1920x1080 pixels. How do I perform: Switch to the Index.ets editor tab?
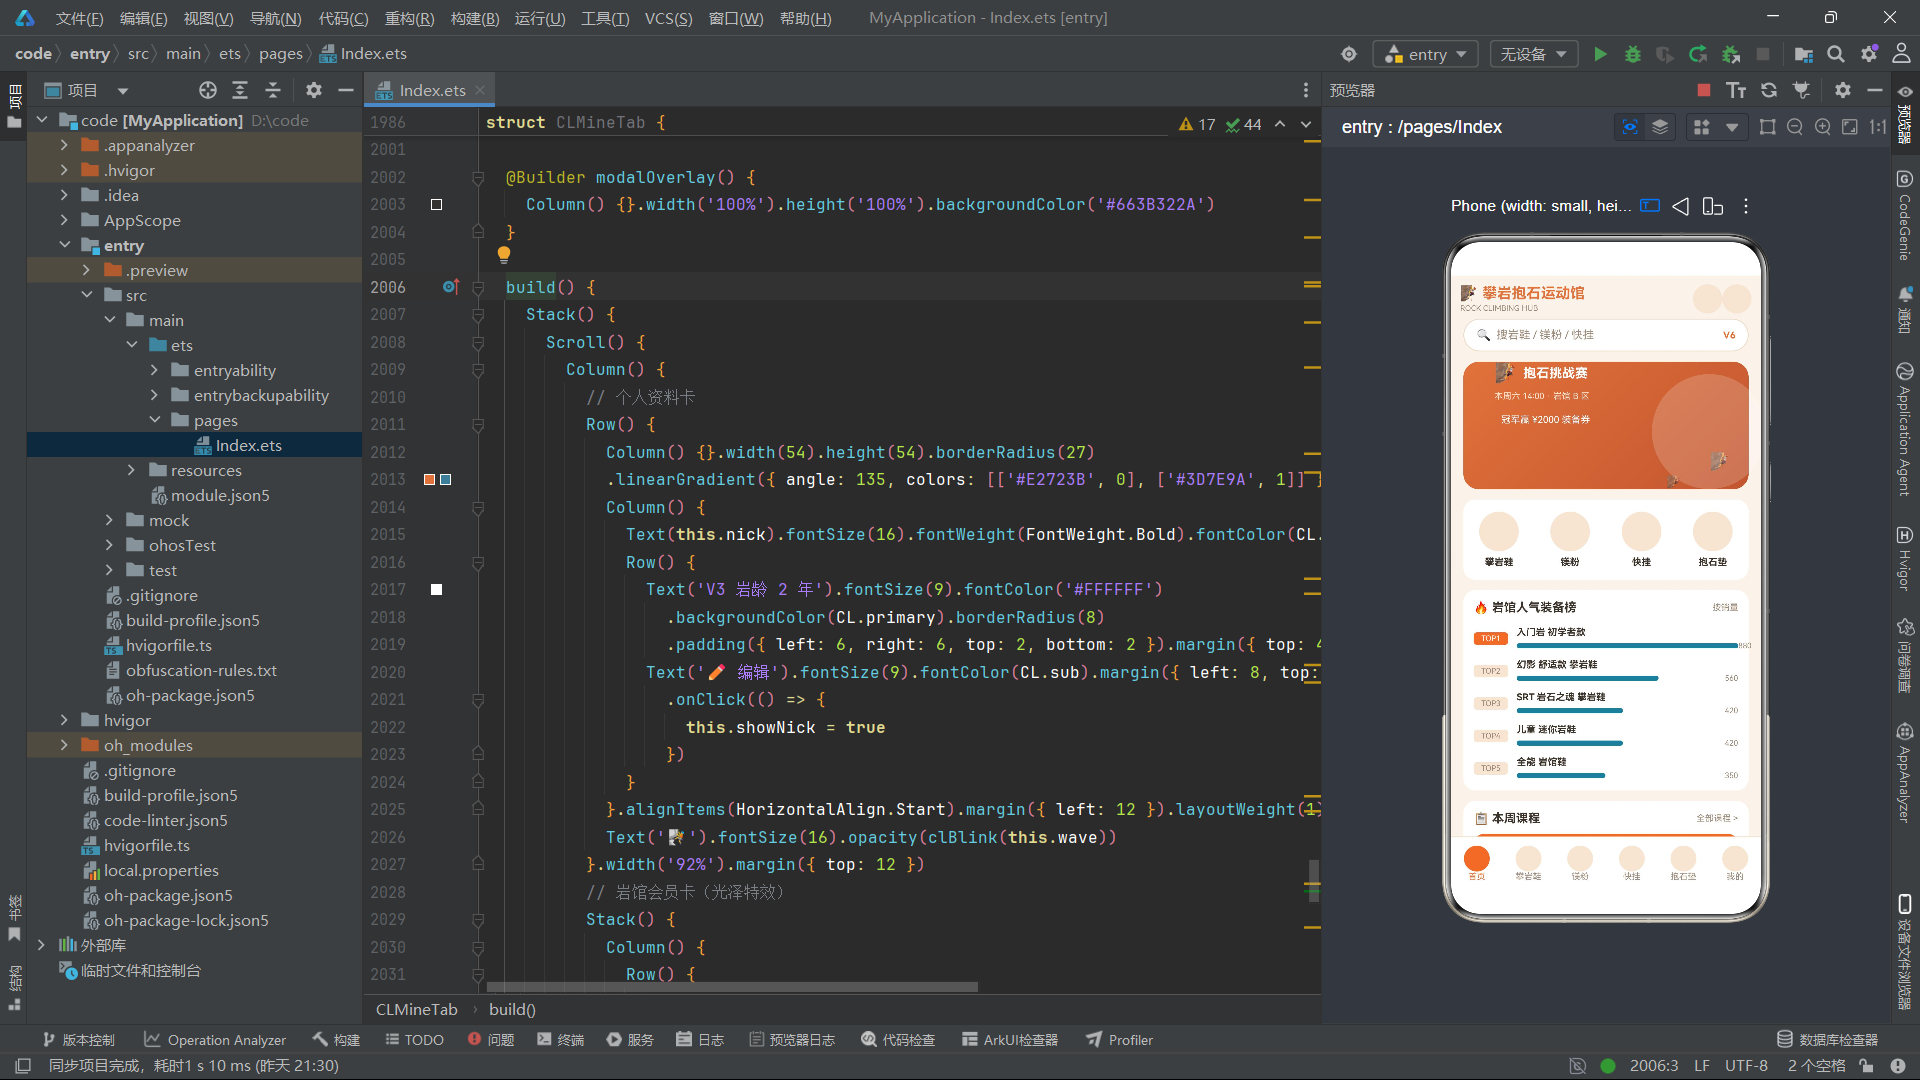[x=431, y=90]
